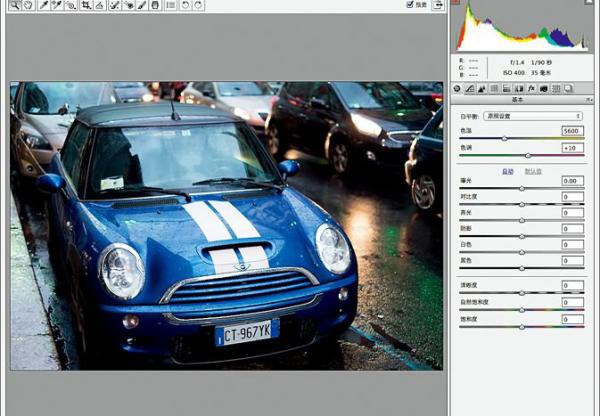Click the Auto (自动) tone link
This screenshot has height=416, width=600.
click(x=507, y=171)
